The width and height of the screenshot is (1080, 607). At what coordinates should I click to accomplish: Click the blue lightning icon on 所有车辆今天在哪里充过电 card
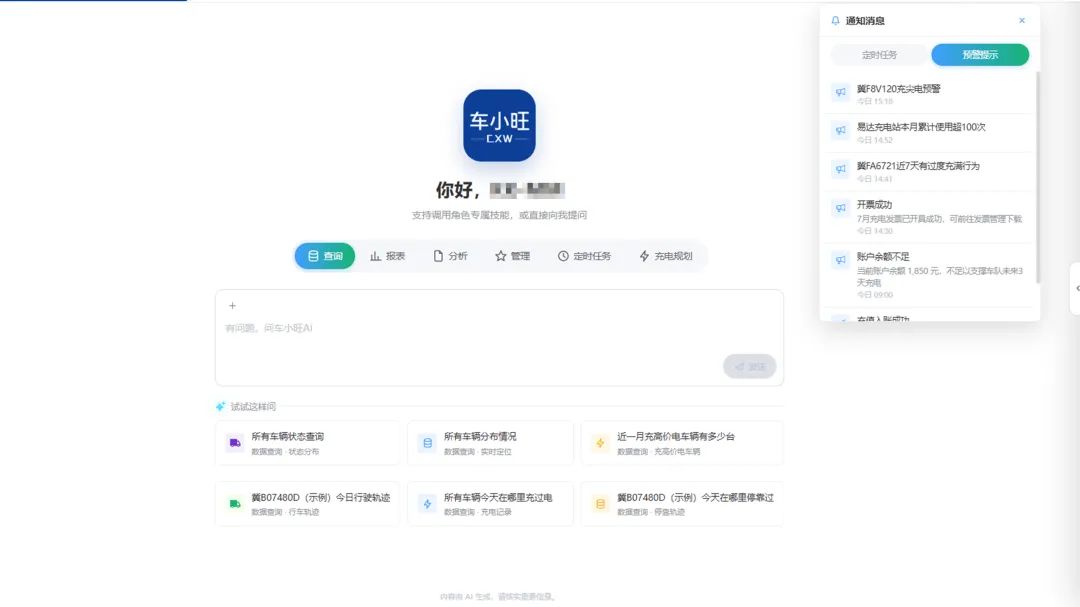[427, 504]
